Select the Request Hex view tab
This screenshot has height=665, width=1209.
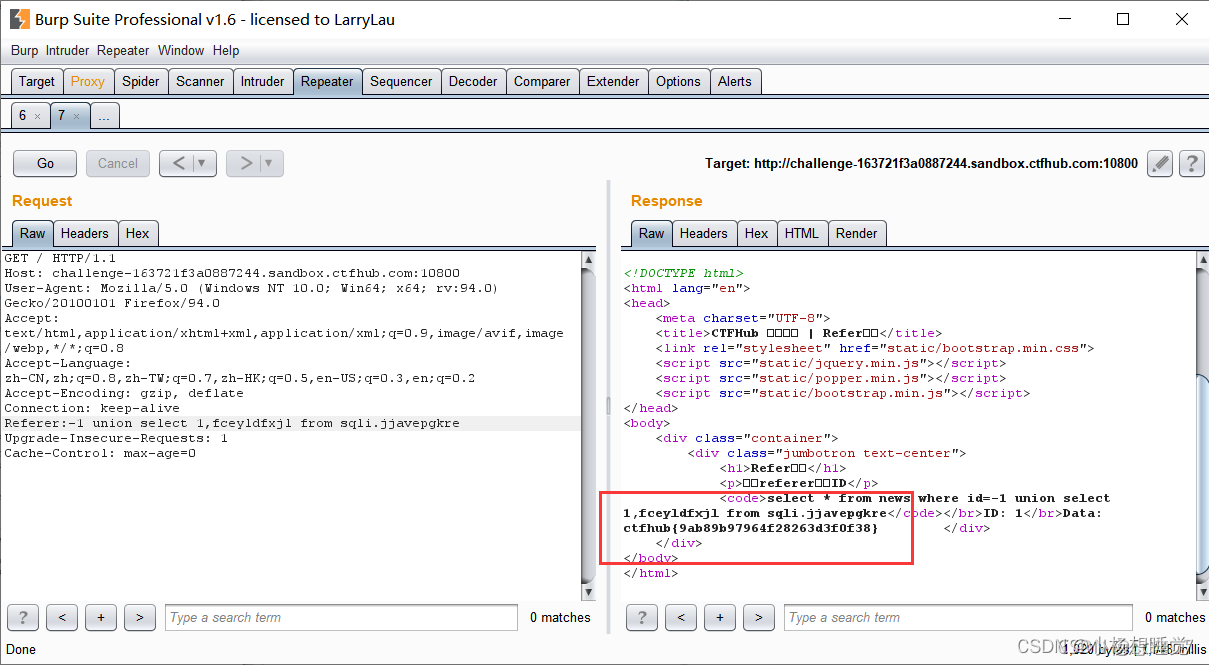pos(138,233)
